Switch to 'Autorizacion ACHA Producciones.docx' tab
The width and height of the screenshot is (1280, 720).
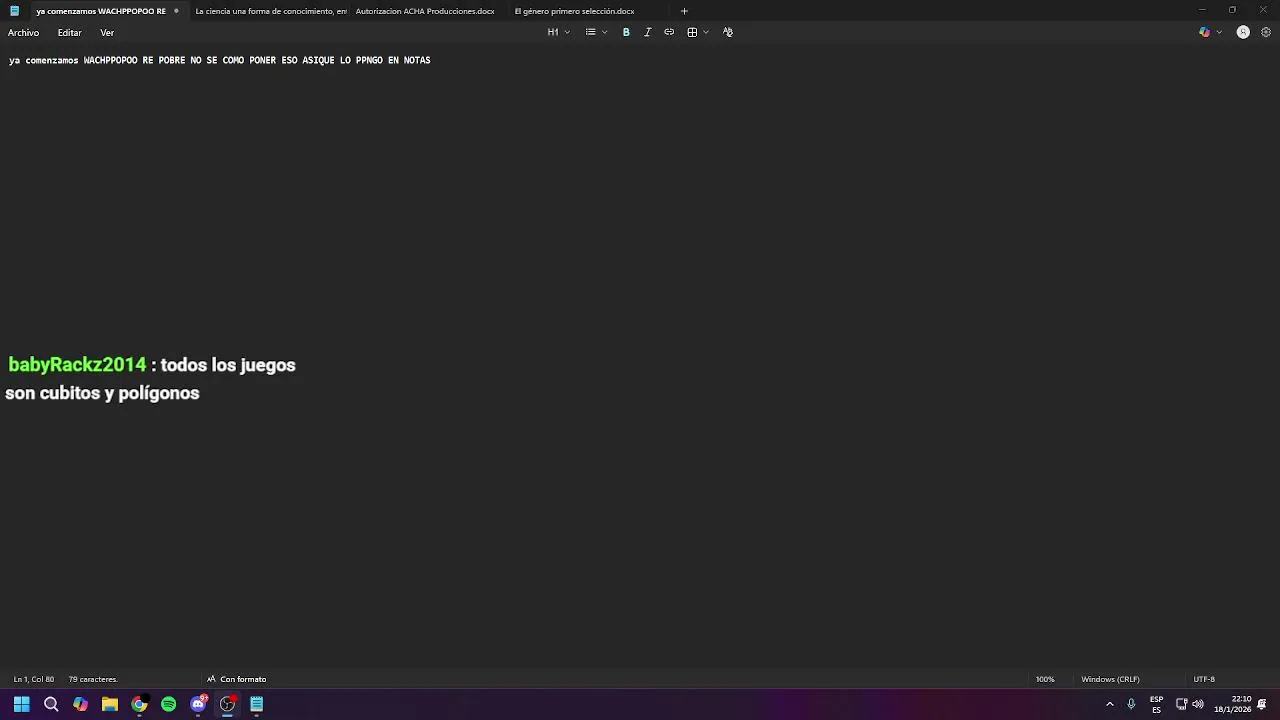tap(425, 11)
